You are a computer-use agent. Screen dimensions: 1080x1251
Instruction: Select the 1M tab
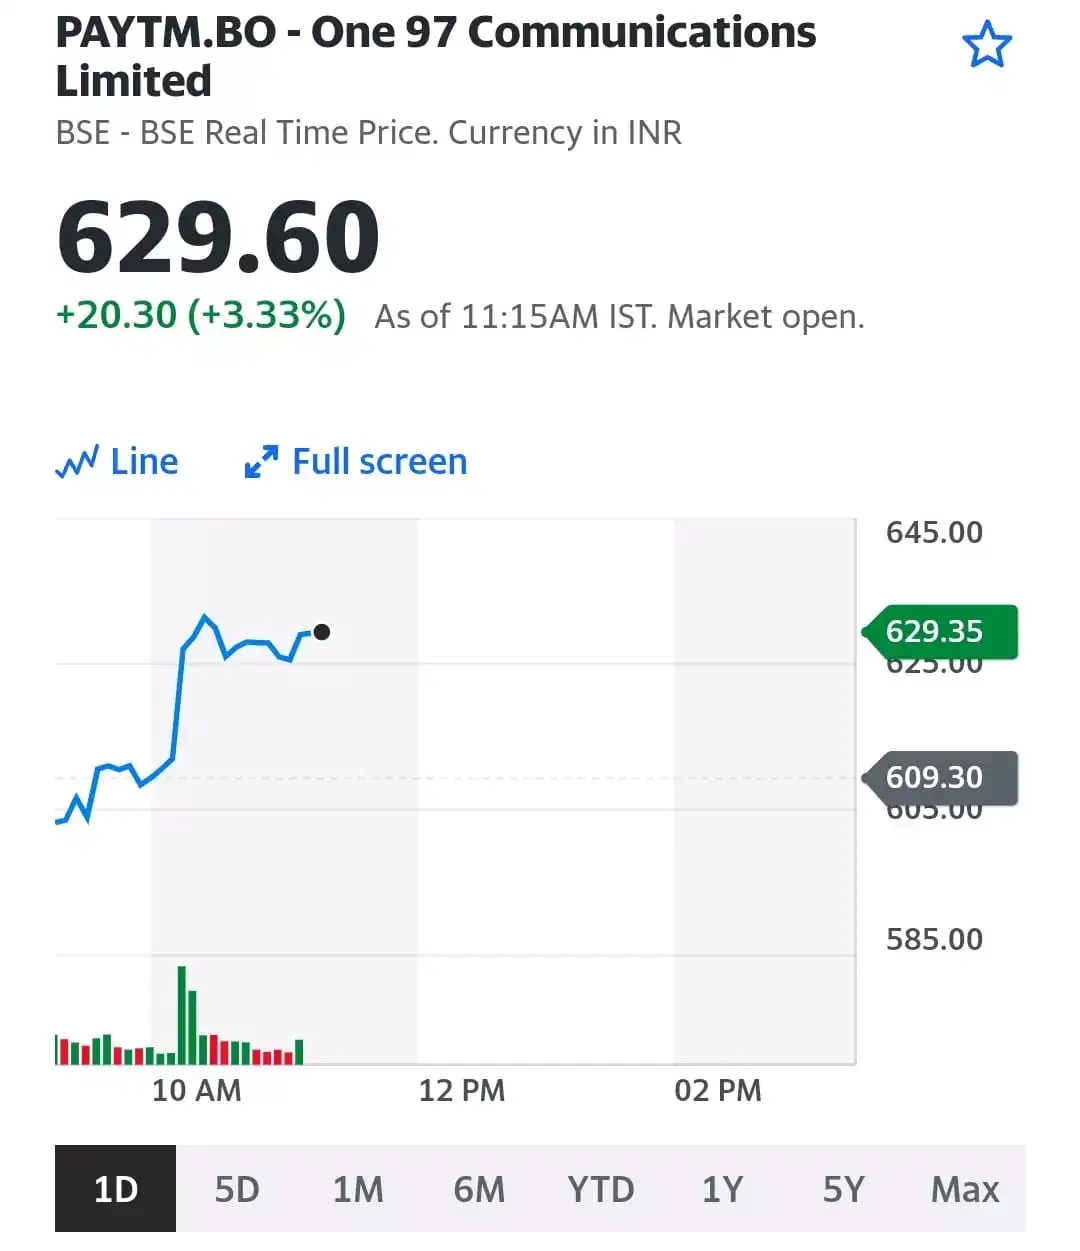click(x=358, y=1188)
